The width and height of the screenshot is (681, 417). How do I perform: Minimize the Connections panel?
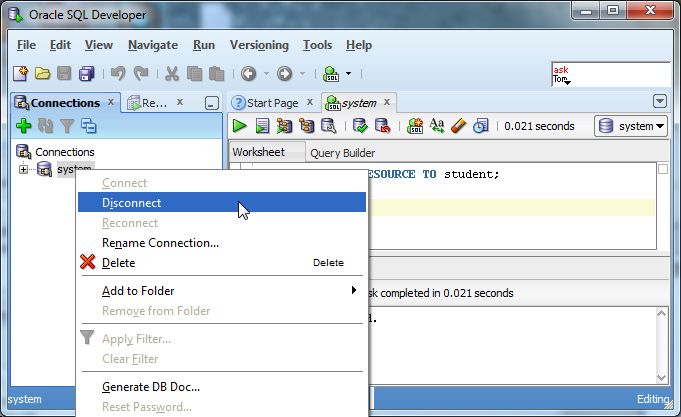pos(212,103)
